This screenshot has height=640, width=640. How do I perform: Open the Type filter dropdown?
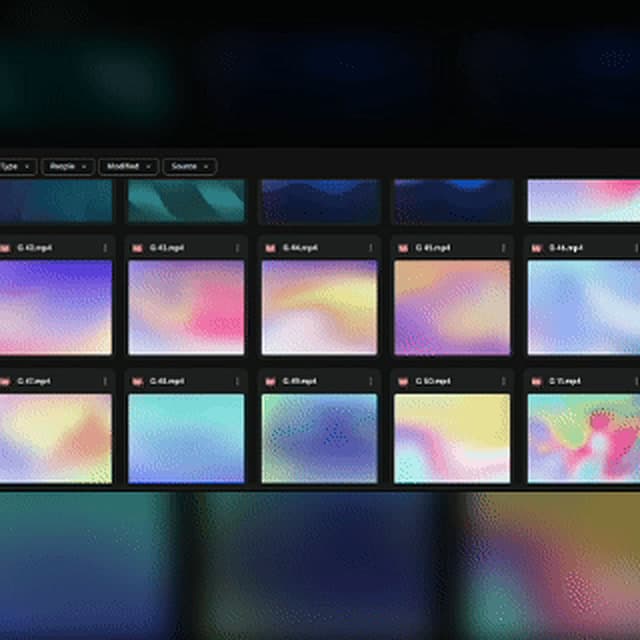click(17, 167)
